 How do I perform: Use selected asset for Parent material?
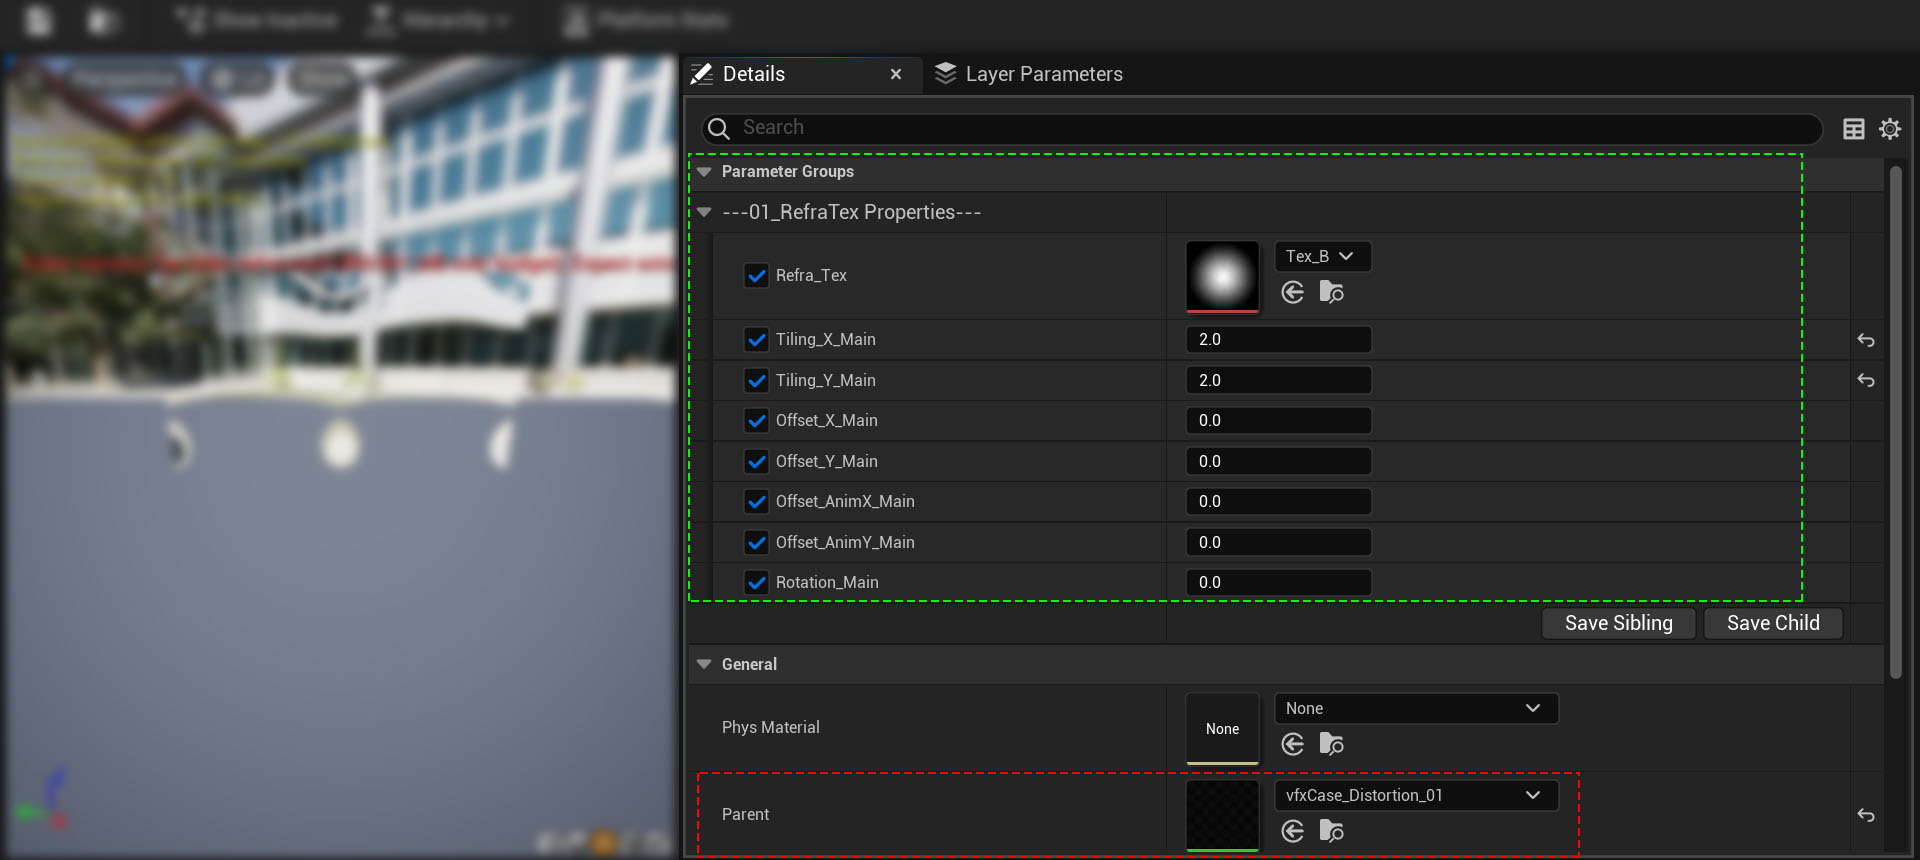[x=1292, y=831]
